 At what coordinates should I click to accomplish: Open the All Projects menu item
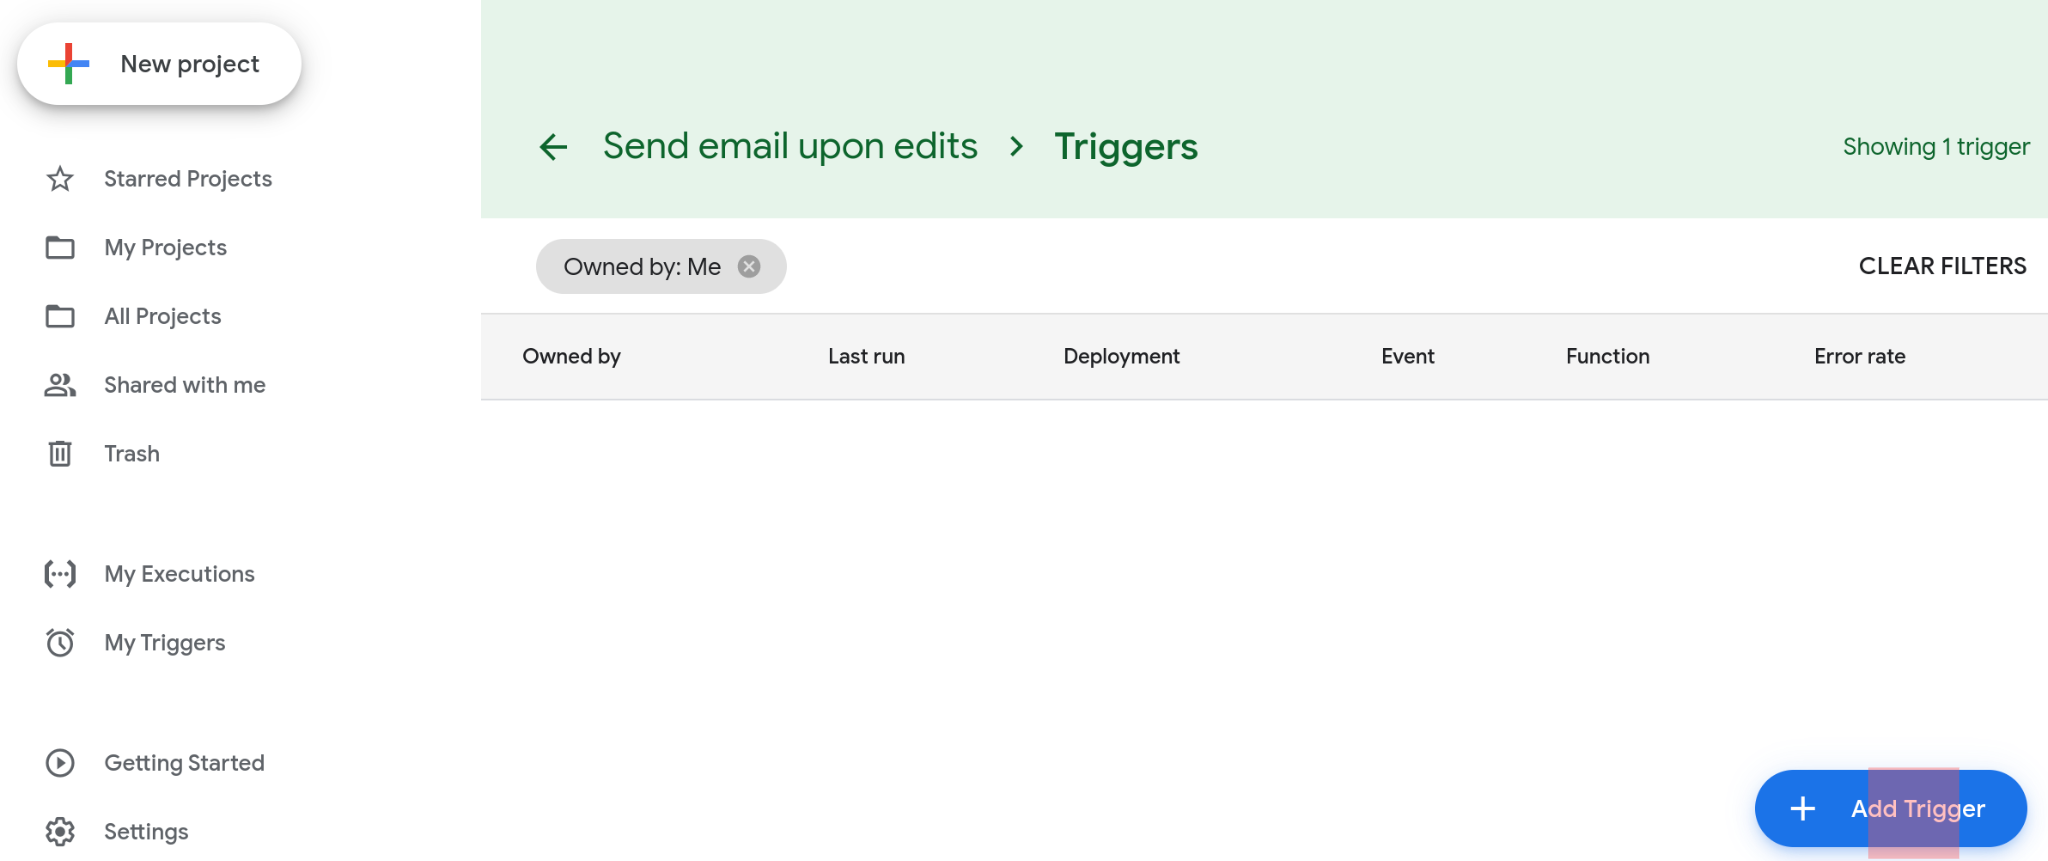pyautogui.click(x=162, y=316)
